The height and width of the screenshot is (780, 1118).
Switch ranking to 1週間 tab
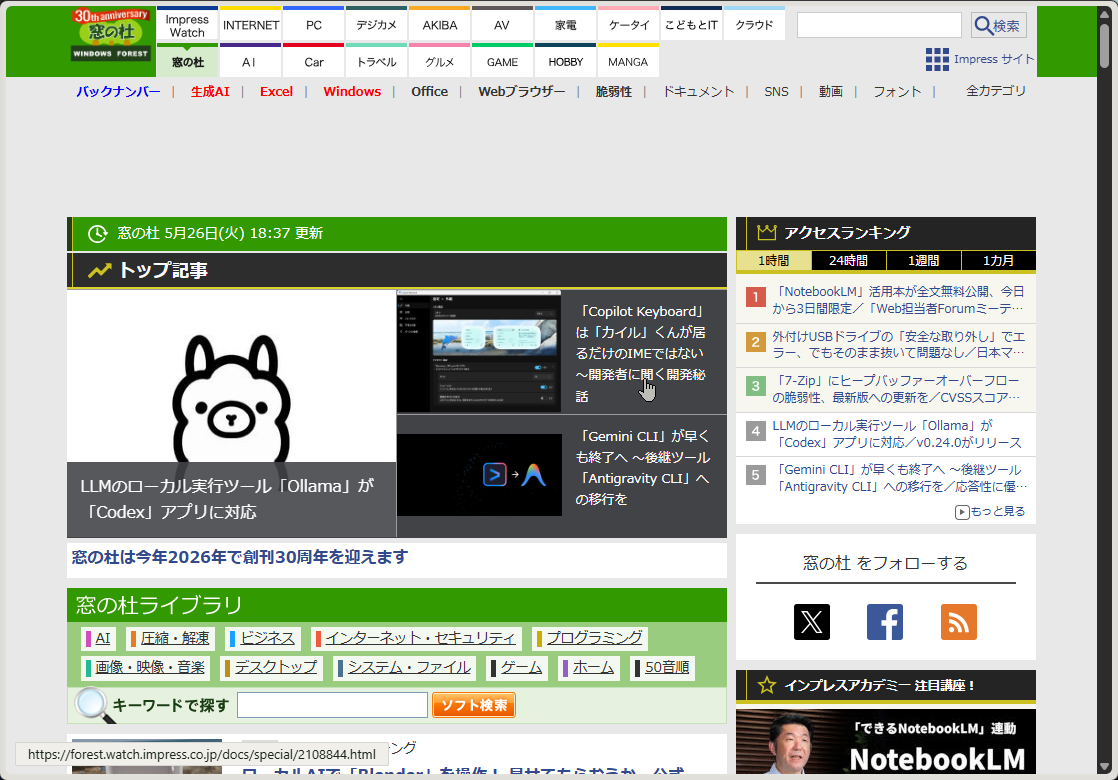point(923,260)
